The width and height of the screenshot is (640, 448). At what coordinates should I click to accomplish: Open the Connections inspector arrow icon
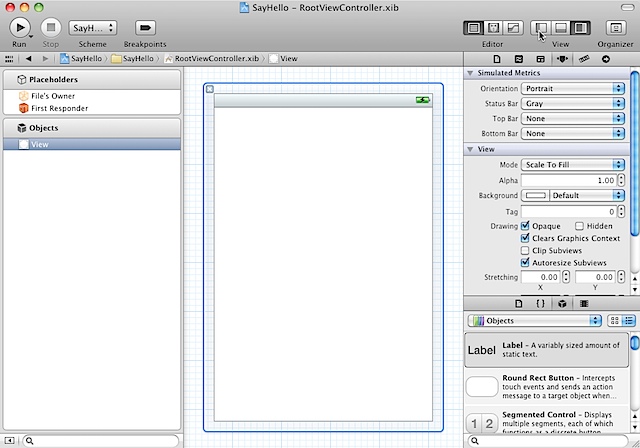point(606,59)
